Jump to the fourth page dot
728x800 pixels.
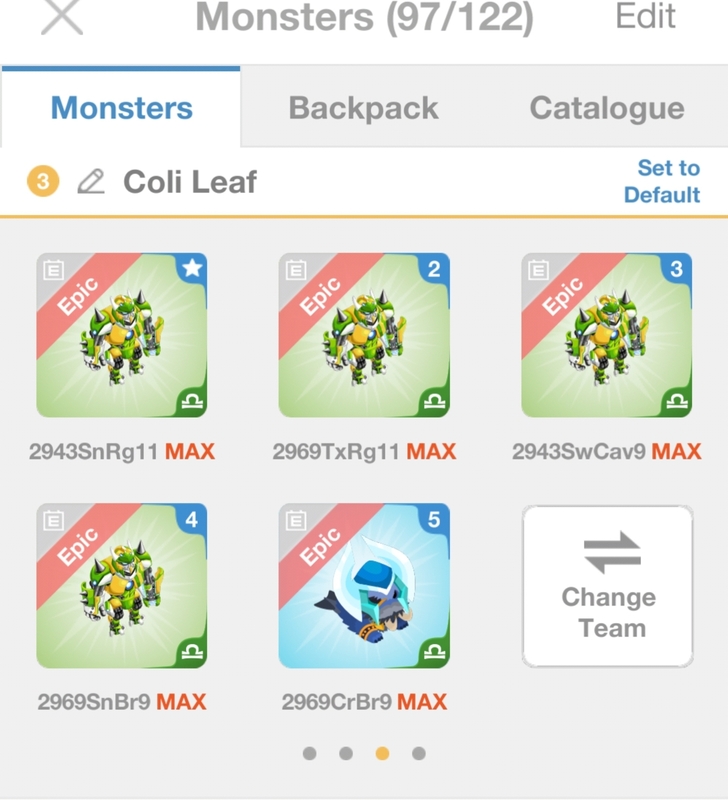point(419,753)
